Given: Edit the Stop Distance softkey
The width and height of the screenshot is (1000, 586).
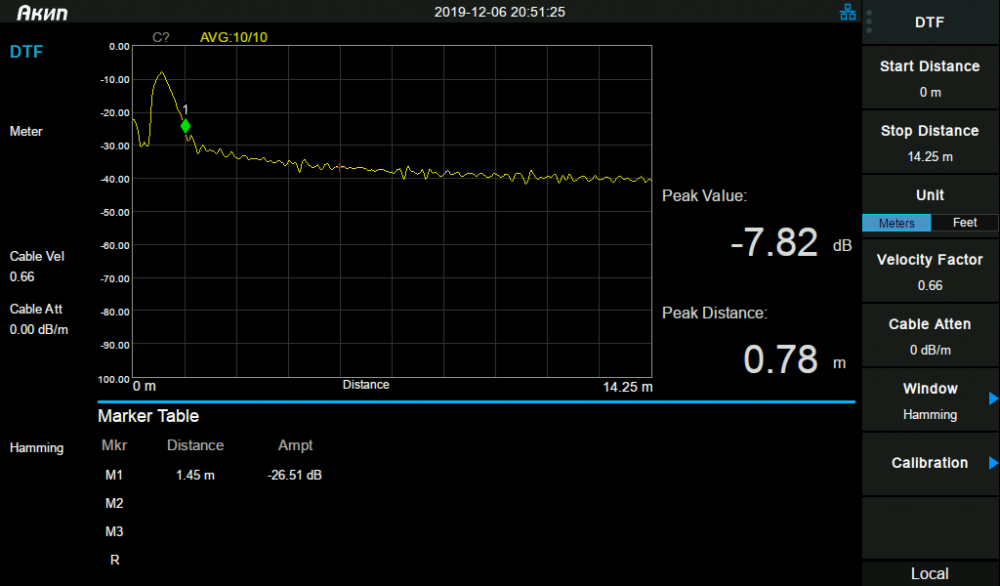Looking at the screenshot, I should click(x=930, y=142).
